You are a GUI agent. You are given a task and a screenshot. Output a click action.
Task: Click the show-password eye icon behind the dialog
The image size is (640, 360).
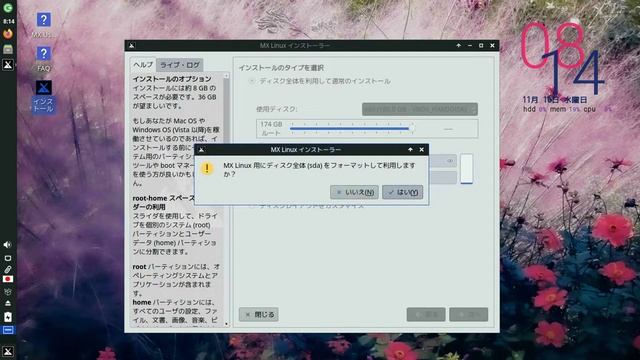click(450, 161)
